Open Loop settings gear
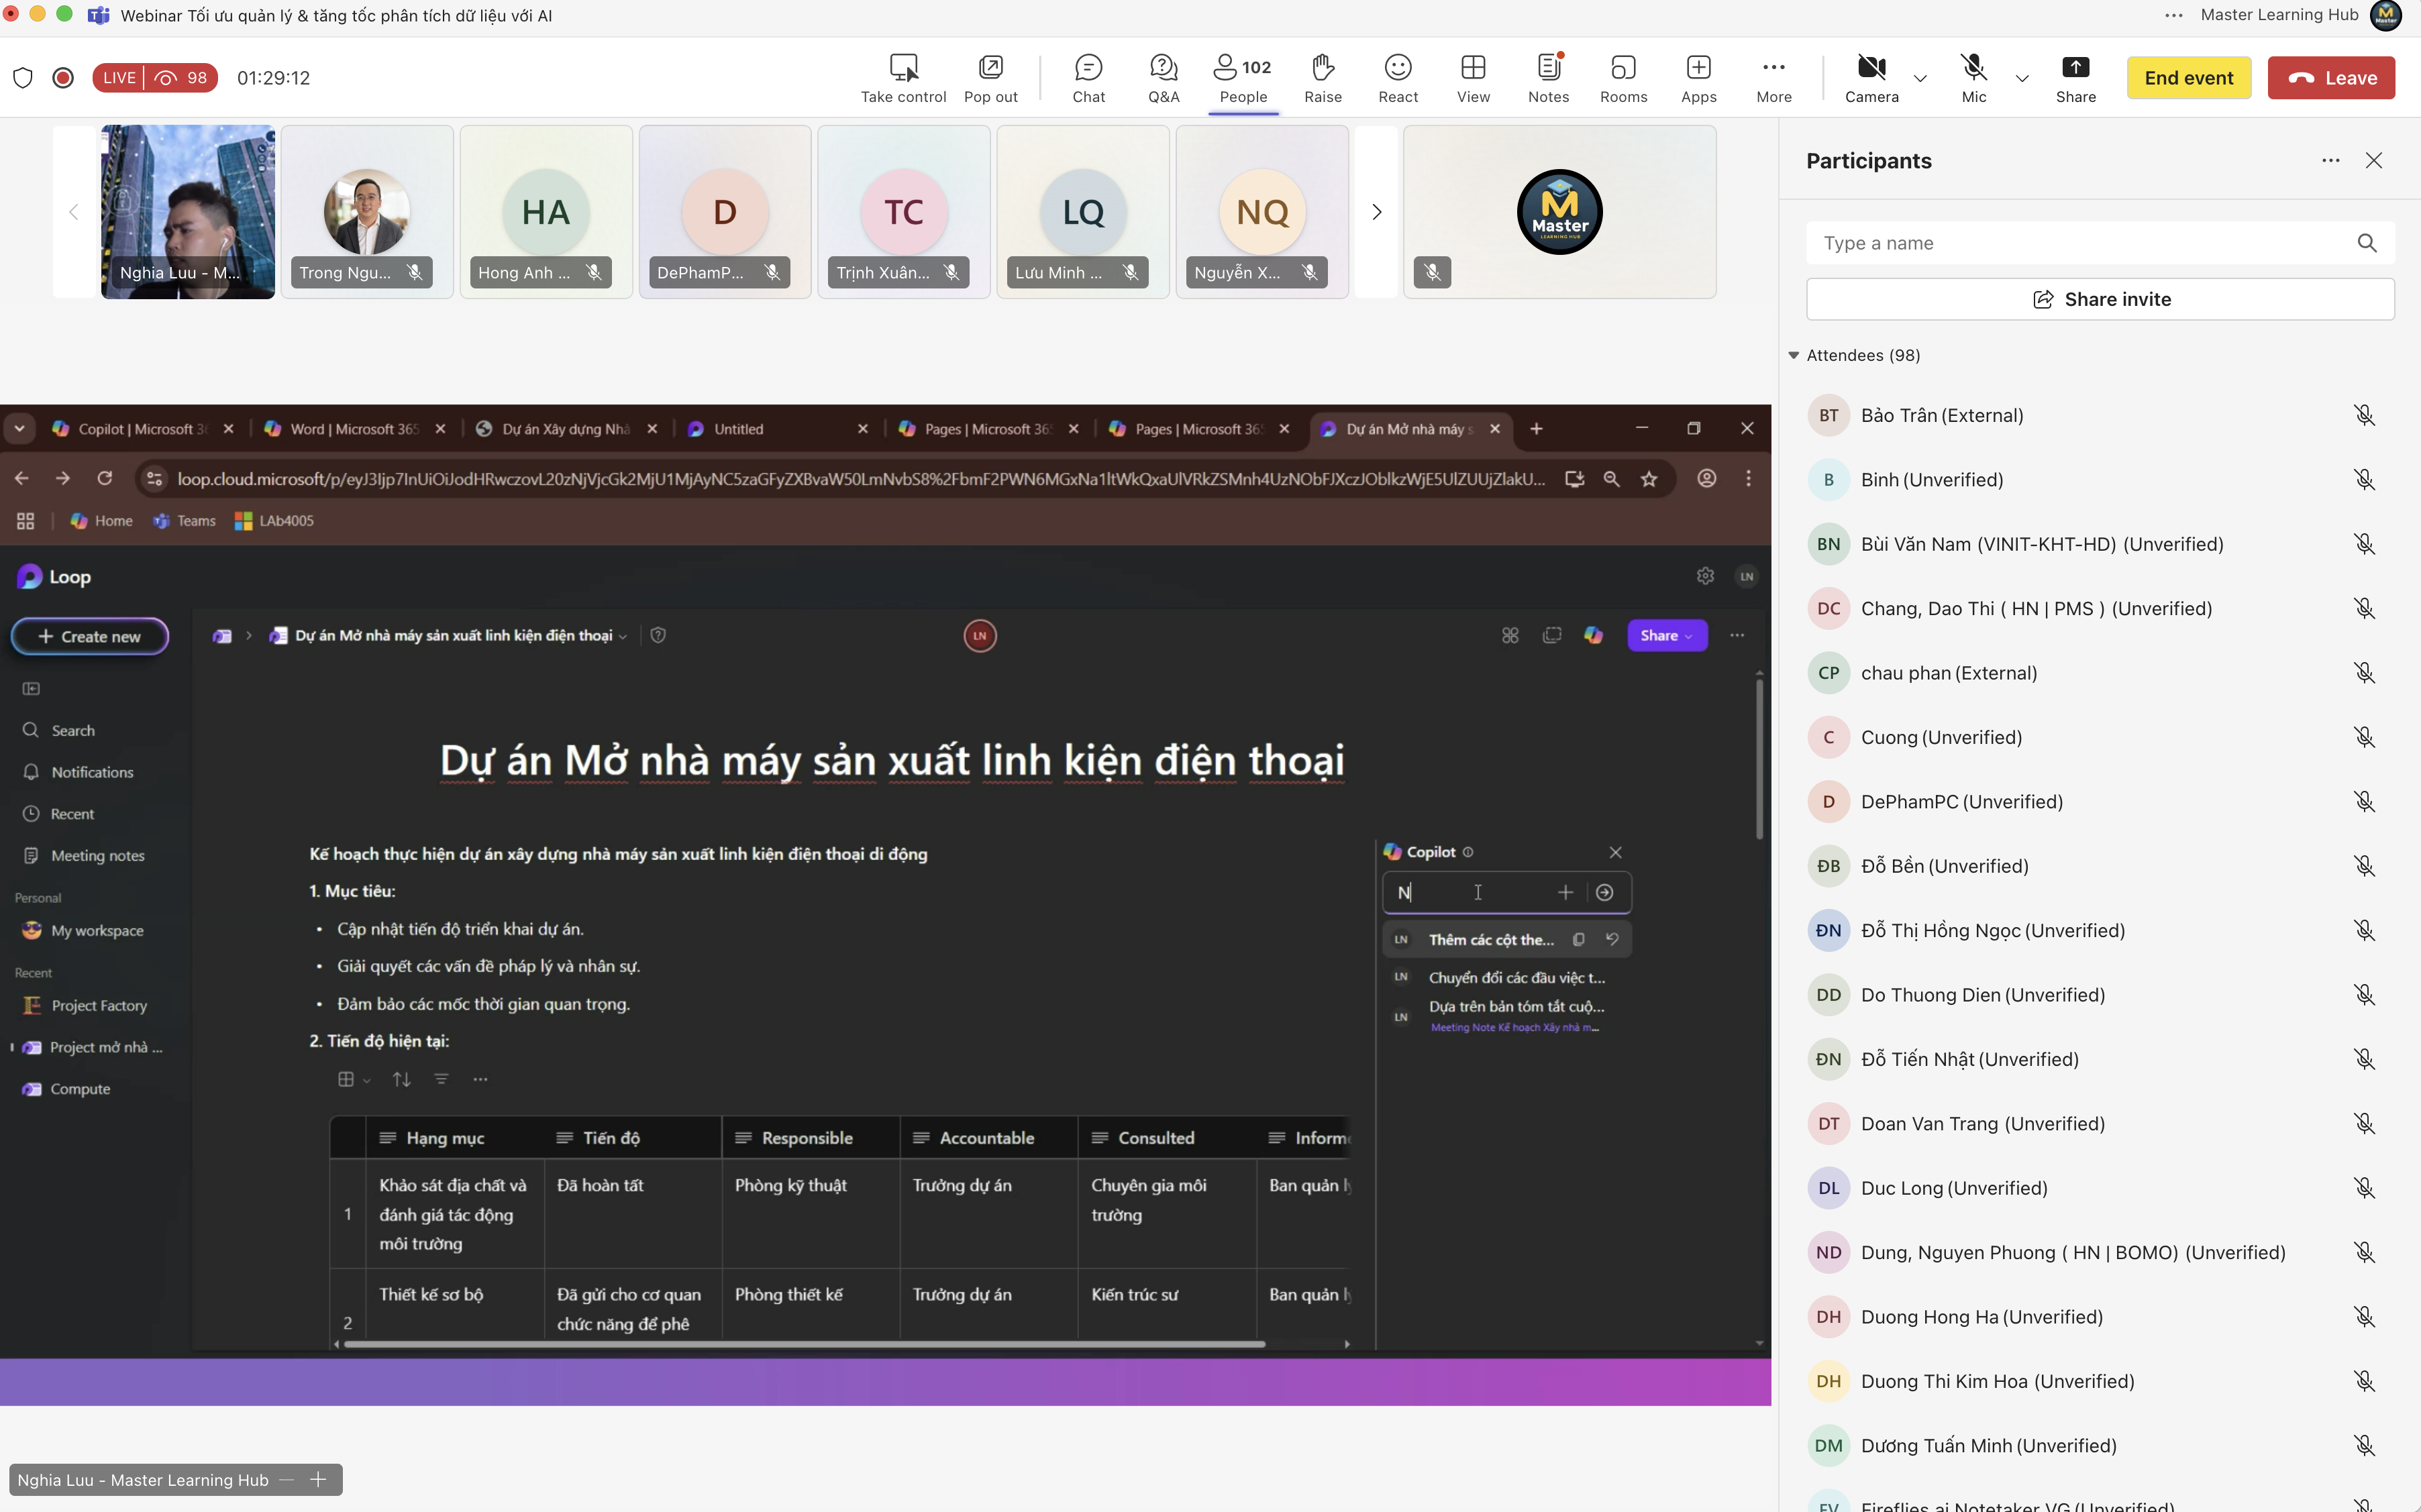 tap(1705, 576)
